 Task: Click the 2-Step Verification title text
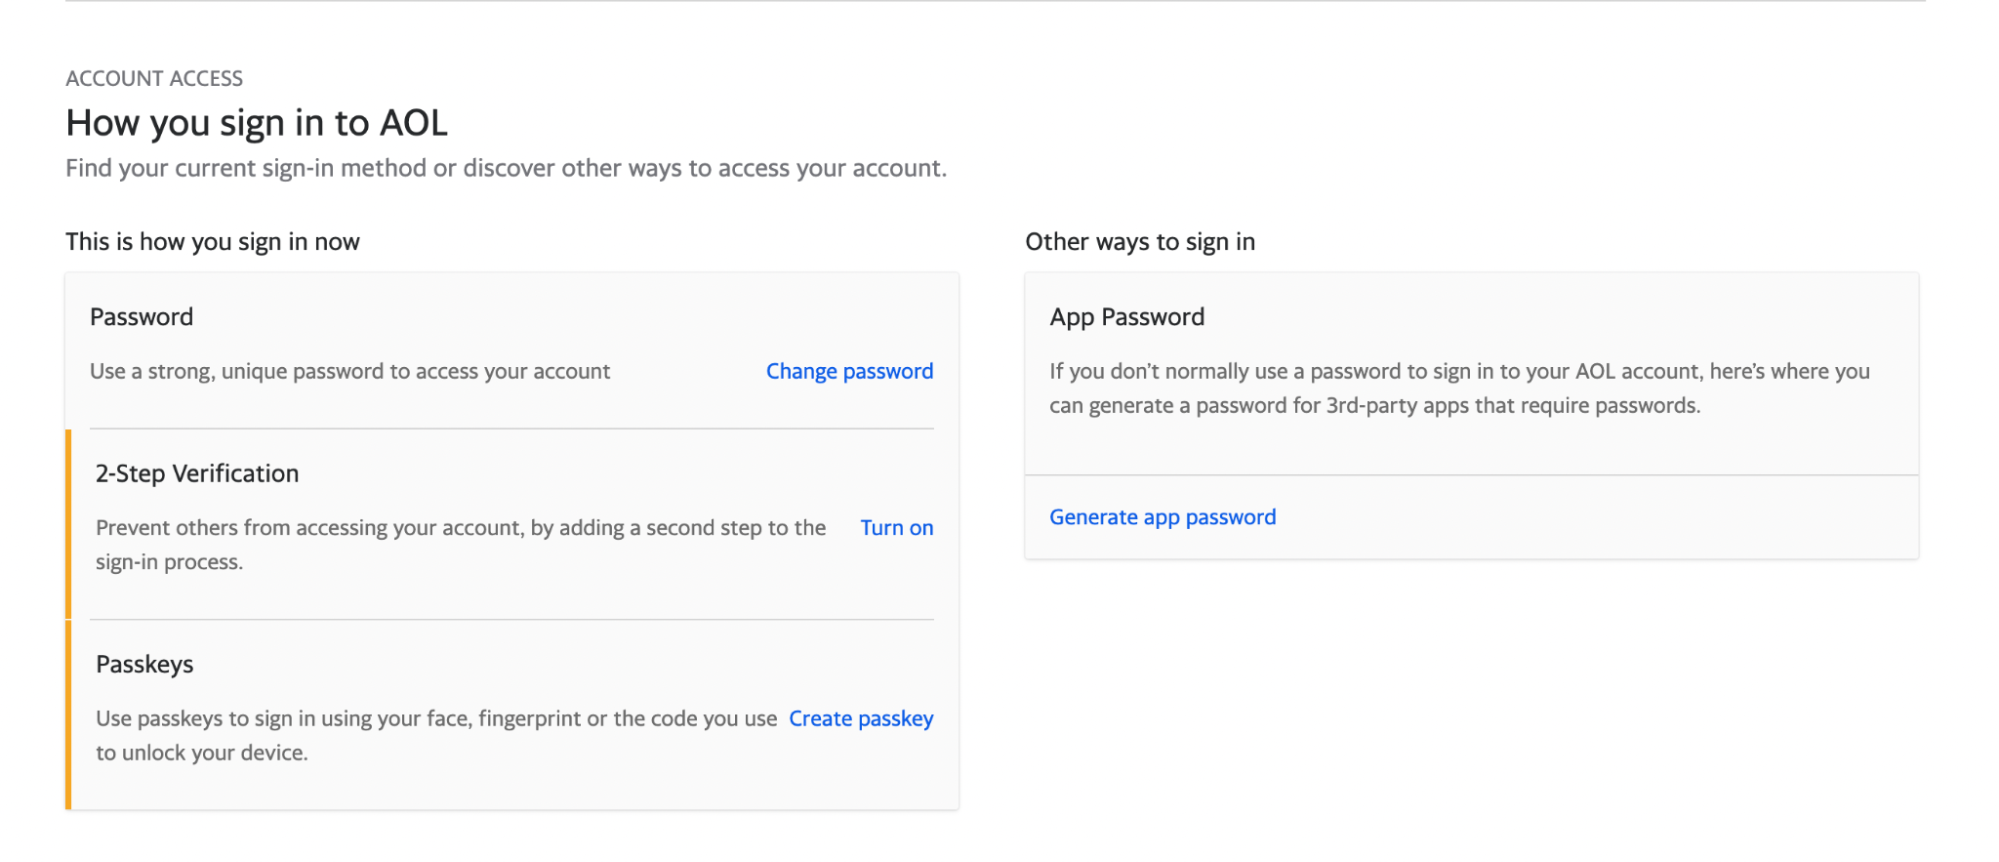[197, 473]
